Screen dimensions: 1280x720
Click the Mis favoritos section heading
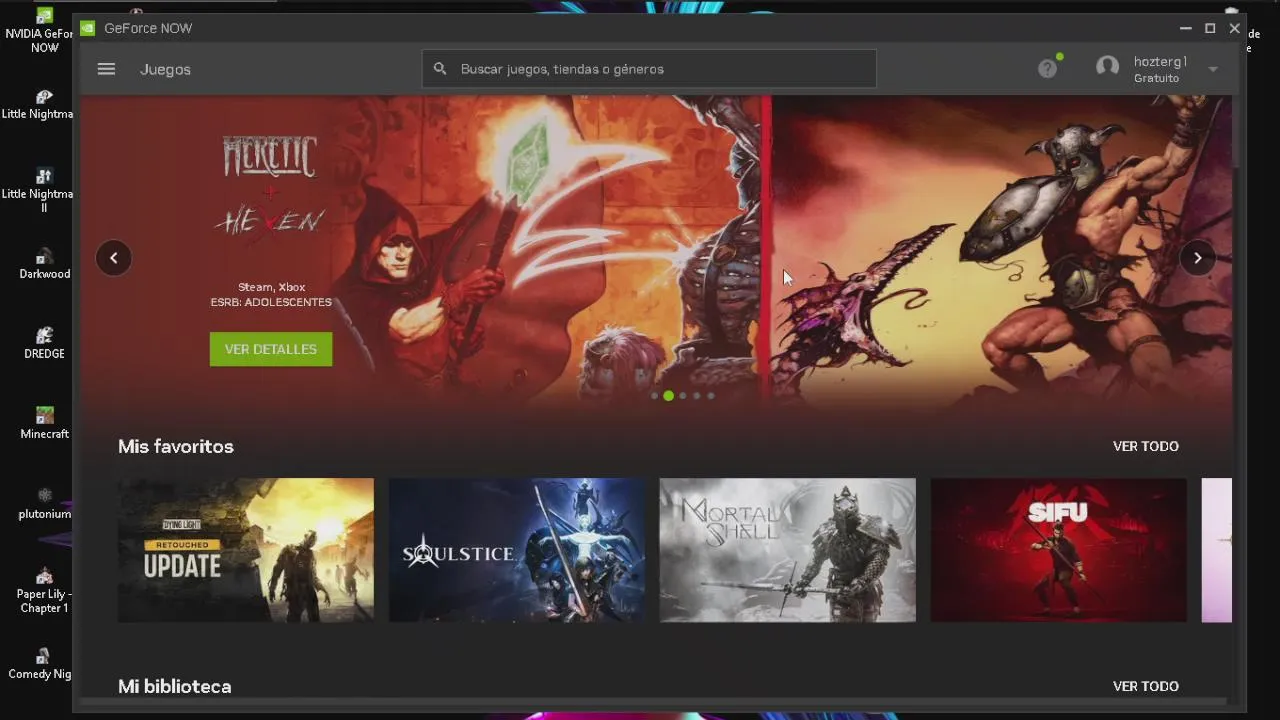coord(176,446)
